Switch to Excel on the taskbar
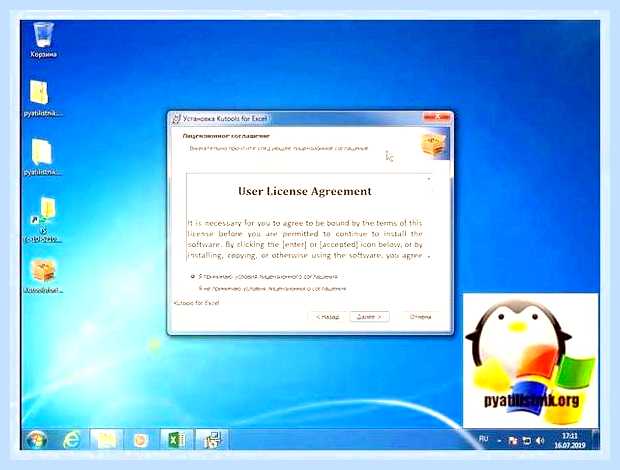Viewport: 620px width, 470px height. click(177, 440)
